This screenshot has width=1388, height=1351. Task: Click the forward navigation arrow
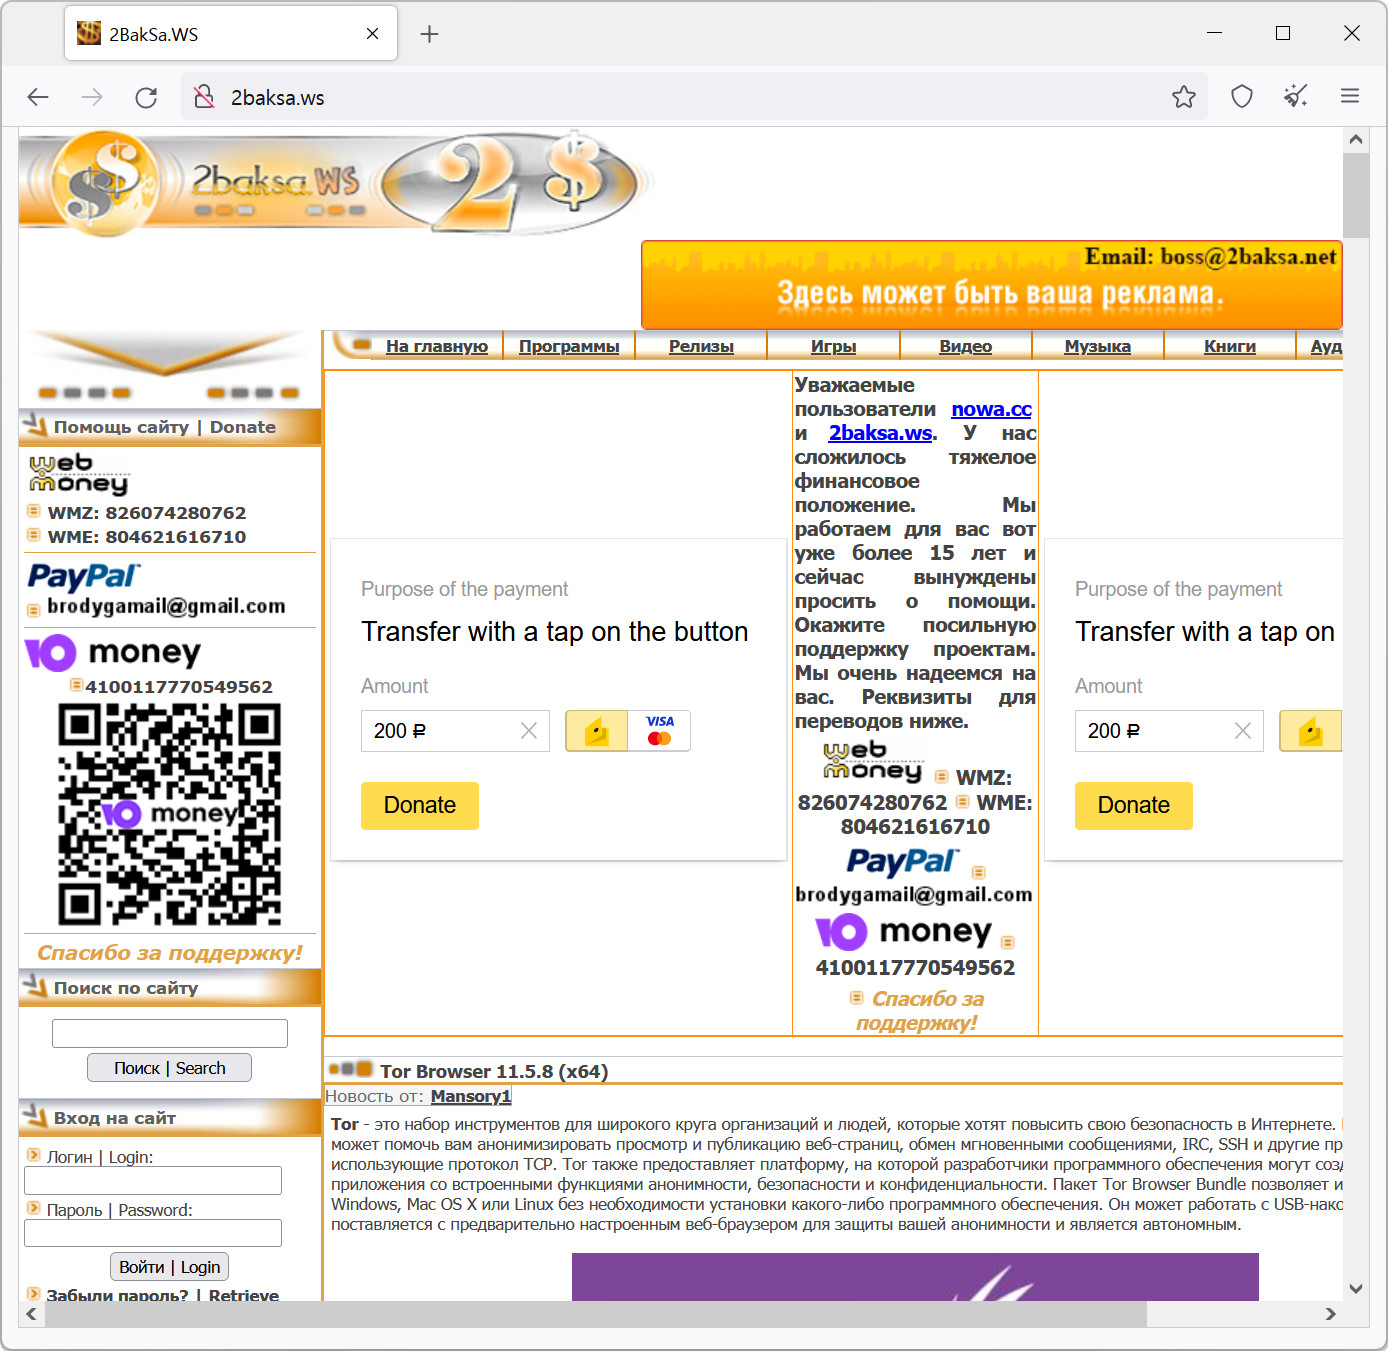pyautogui.click(x=92, y=97)
